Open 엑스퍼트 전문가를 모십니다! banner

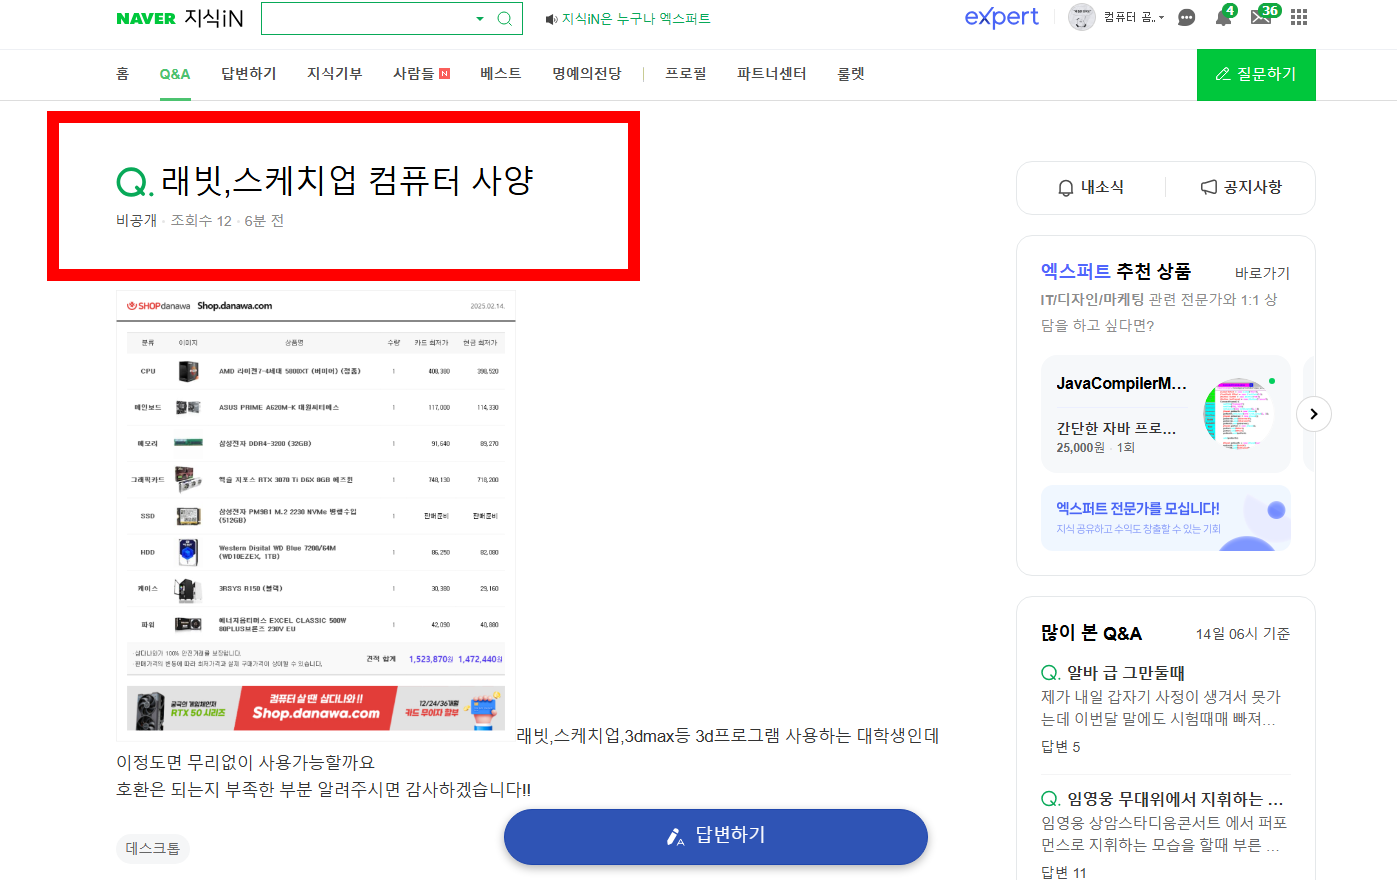pos(1166,518)
